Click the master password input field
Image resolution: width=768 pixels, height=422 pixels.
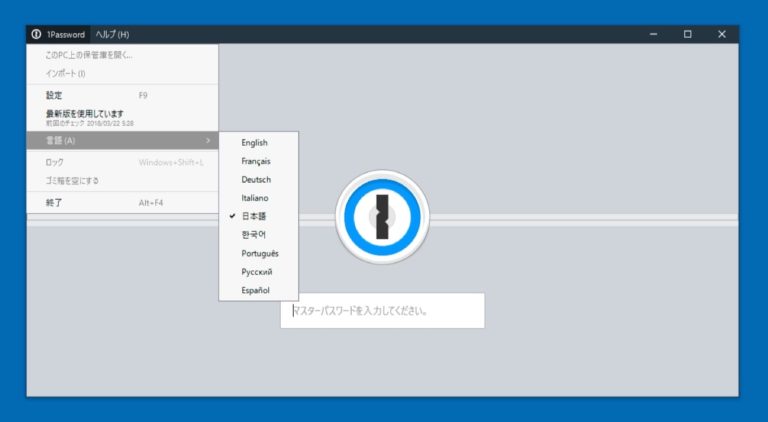tap(382, 311)
